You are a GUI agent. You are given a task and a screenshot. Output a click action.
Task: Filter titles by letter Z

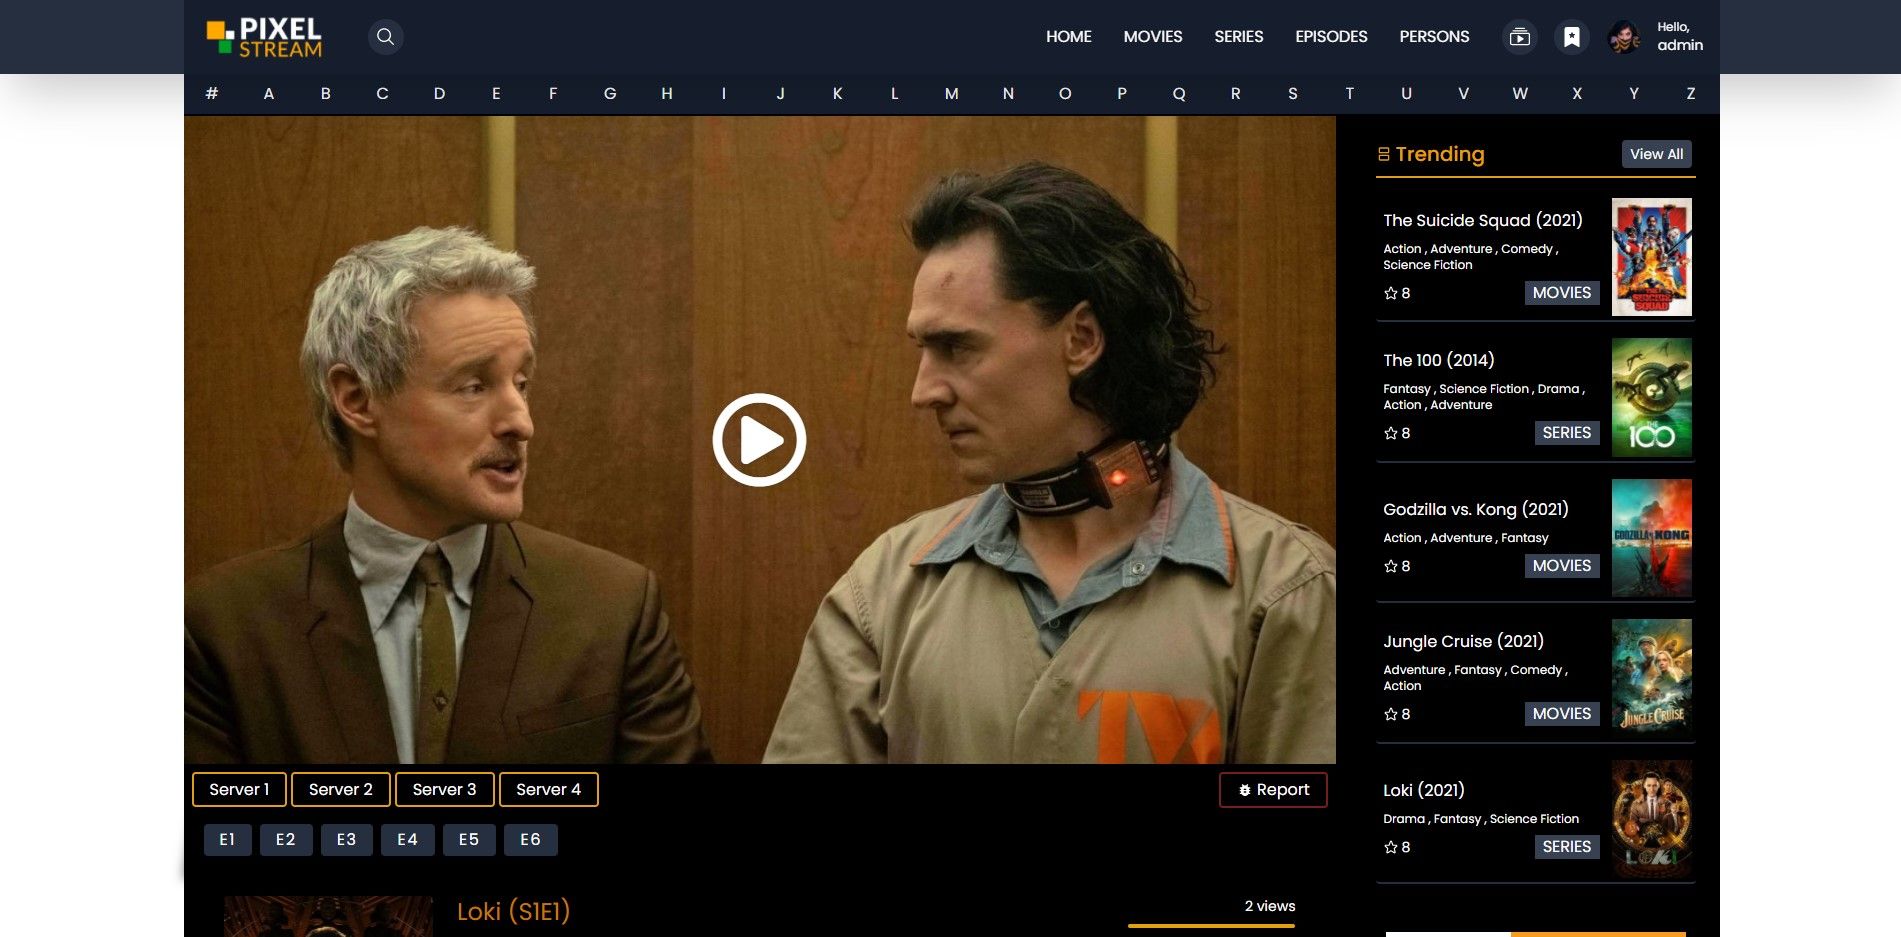click(x=1691, y=93)
